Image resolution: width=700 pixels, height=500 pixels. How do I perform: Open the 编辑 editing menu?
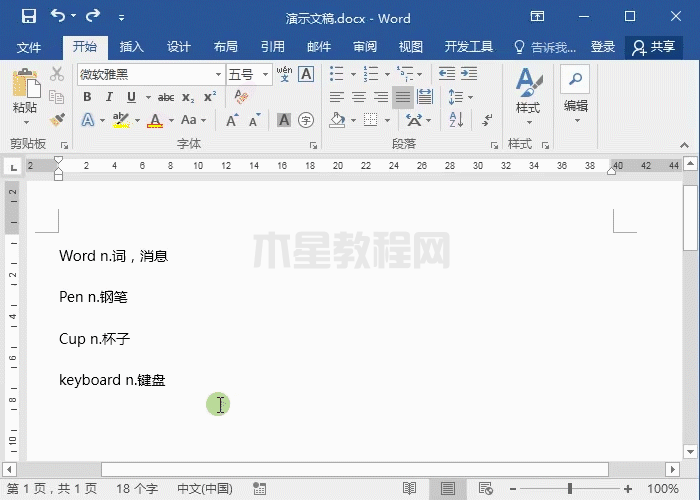click(575, 95)
